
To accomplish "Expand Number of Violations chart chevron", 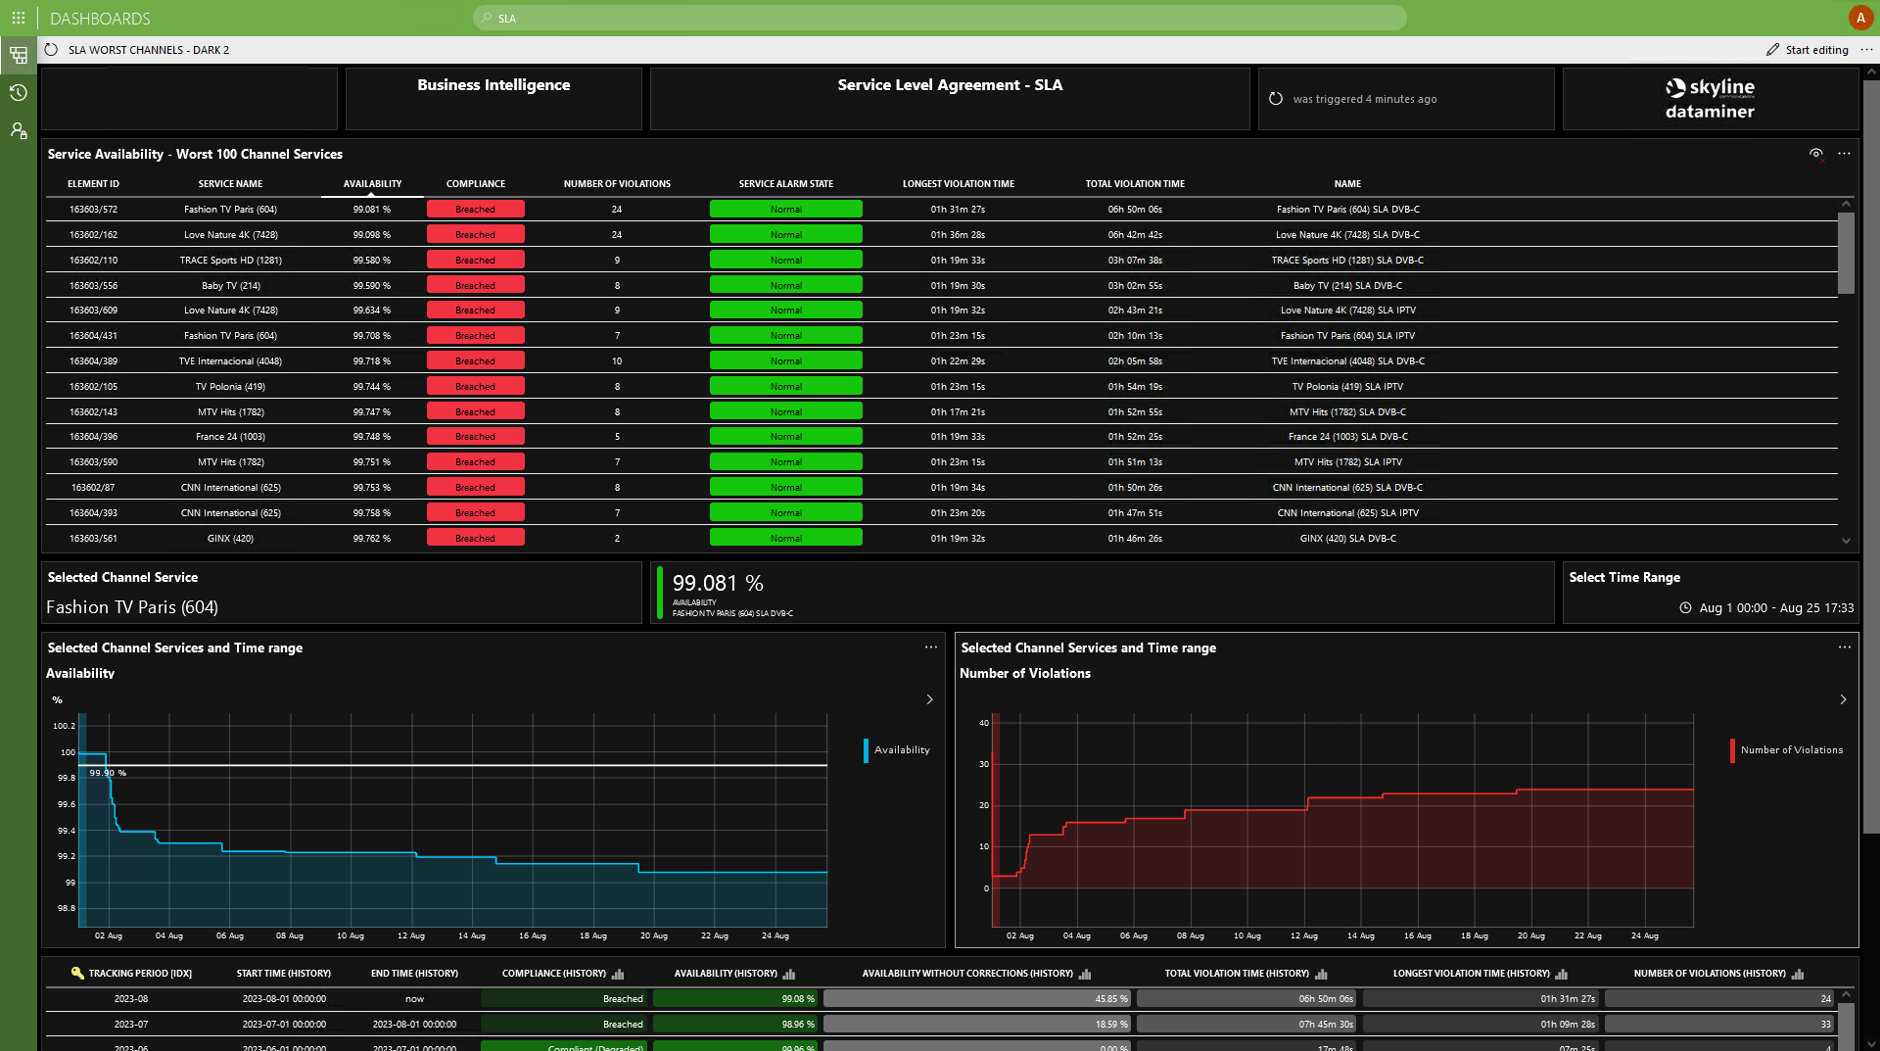I will tap(1843, 700).
